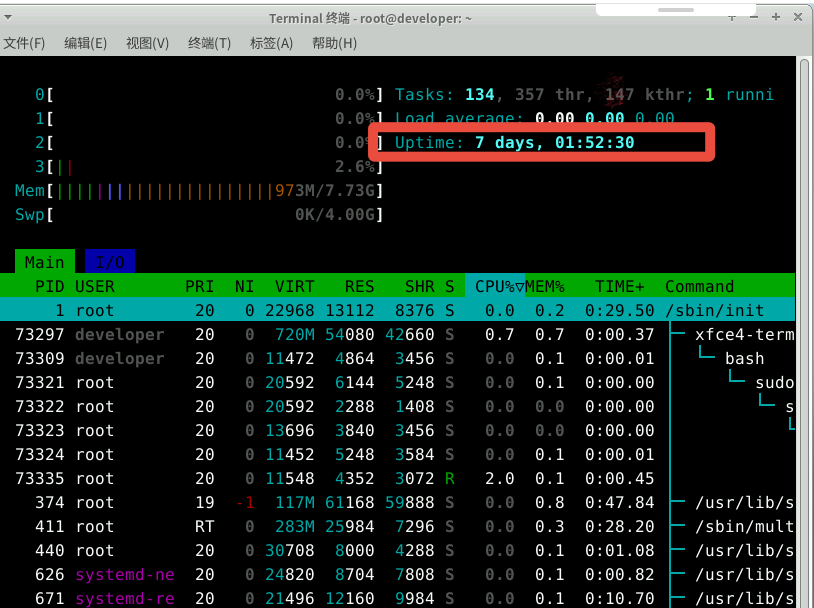This screenshot has height=608, width=814.
Task: Minimize the Terminal window
Action: point(753,18)
